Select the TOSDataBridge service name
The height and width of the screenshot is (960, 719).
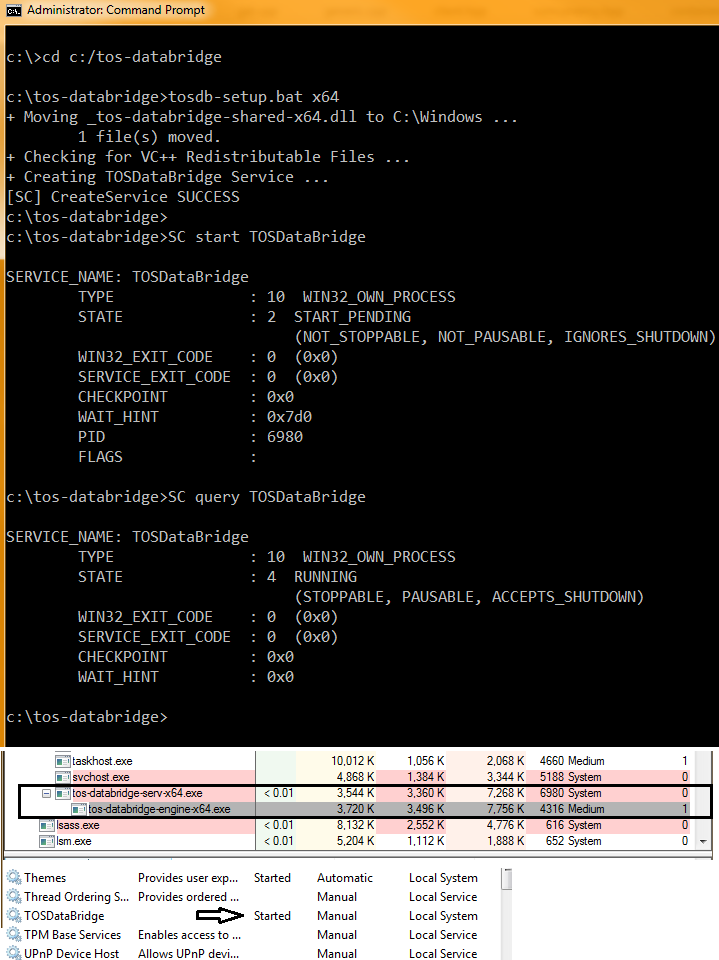coord(64,915)
